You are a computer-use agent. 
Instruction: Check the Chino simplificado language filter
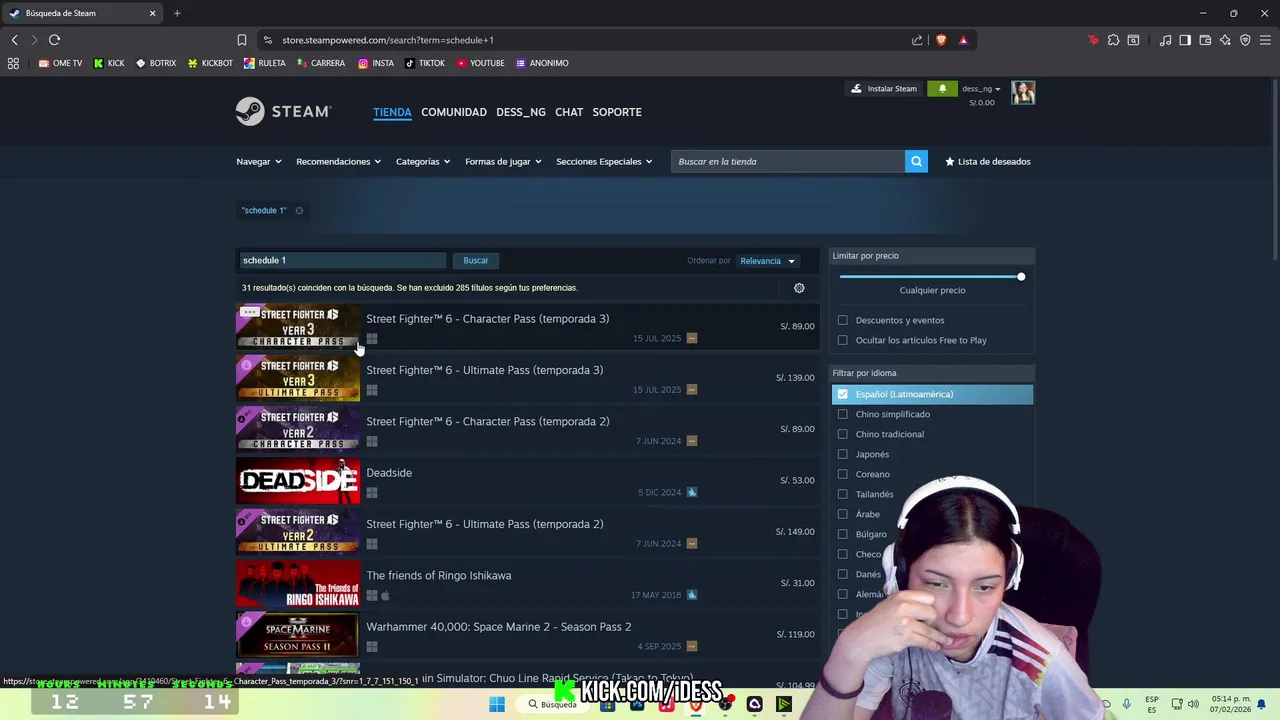coord(842,414)
